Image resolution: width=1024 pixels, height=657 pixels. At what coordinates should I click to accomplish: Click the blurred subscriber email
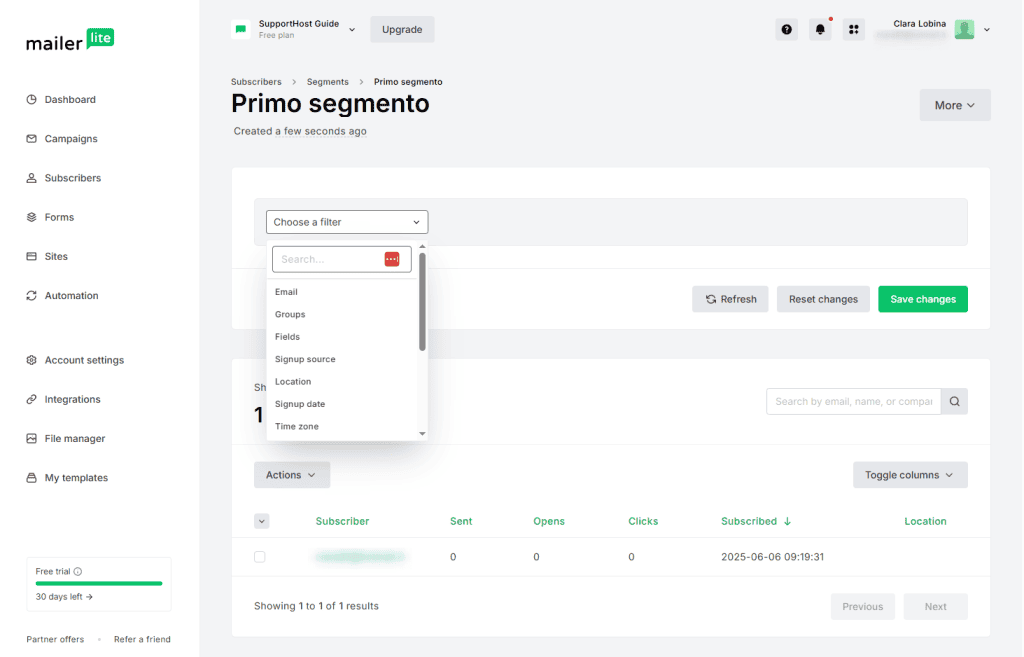[x=360, y=557]
